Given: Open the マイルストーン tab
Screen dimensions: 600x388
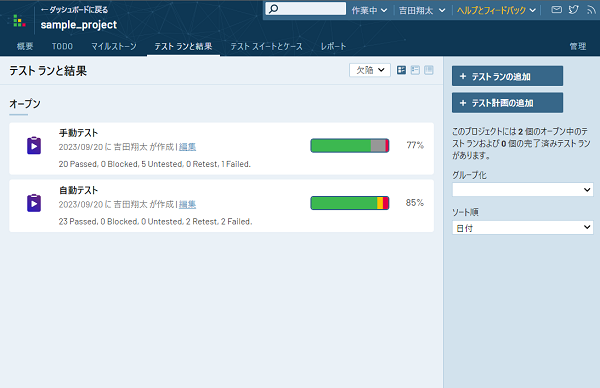Looking at the screenshot, I should [x=114, y=46].
